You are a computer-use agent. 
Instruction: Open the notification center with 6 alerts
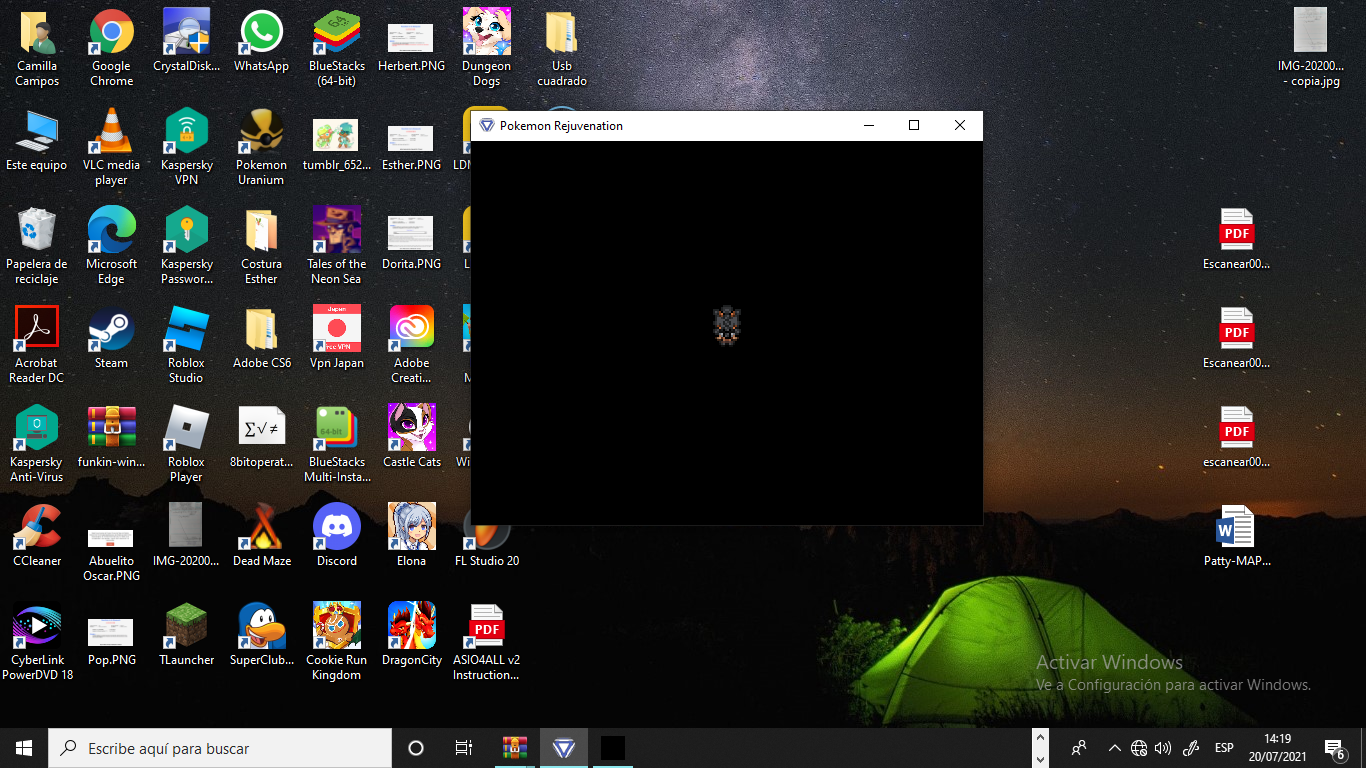[1334, 748]
